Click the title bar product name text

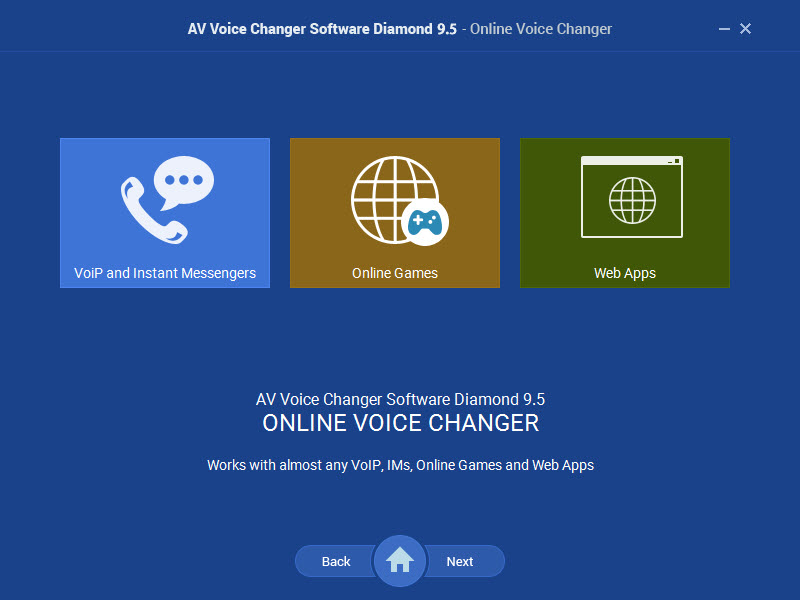coord(322,29)
